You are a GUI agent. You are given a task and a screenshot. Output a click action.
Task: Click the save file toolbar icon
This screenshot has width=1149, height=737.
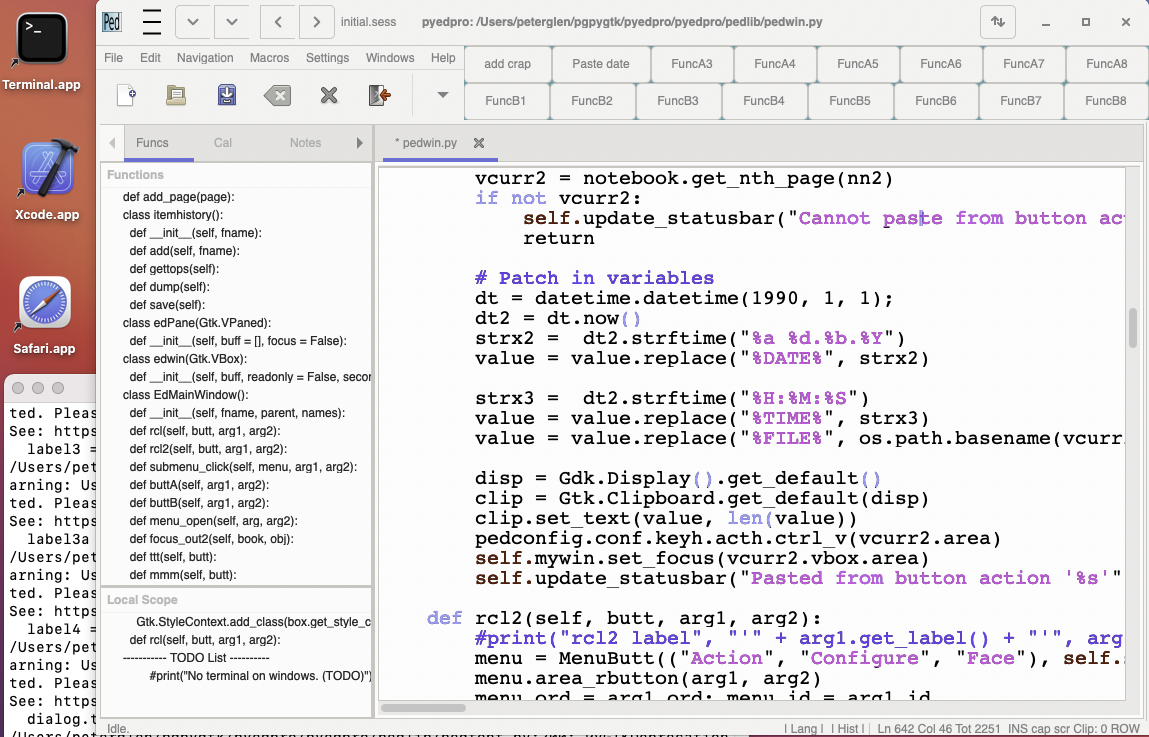(x=227, y=95)
